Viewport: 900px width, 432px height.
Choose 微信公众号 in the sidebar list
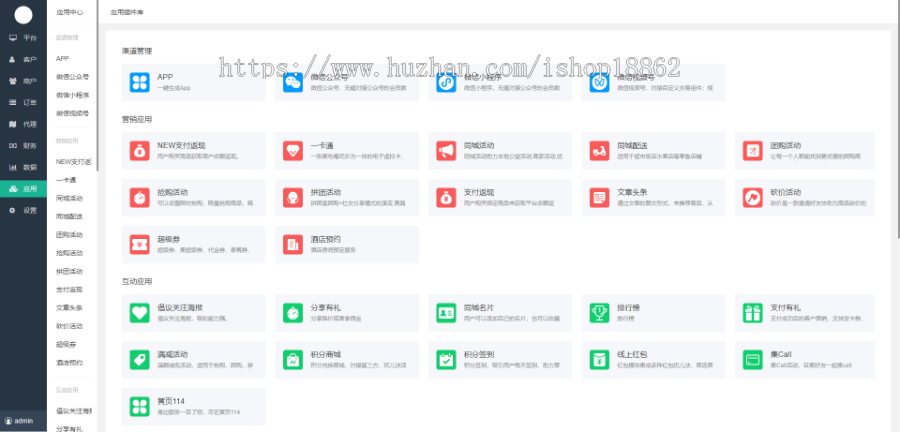point(72,76)
